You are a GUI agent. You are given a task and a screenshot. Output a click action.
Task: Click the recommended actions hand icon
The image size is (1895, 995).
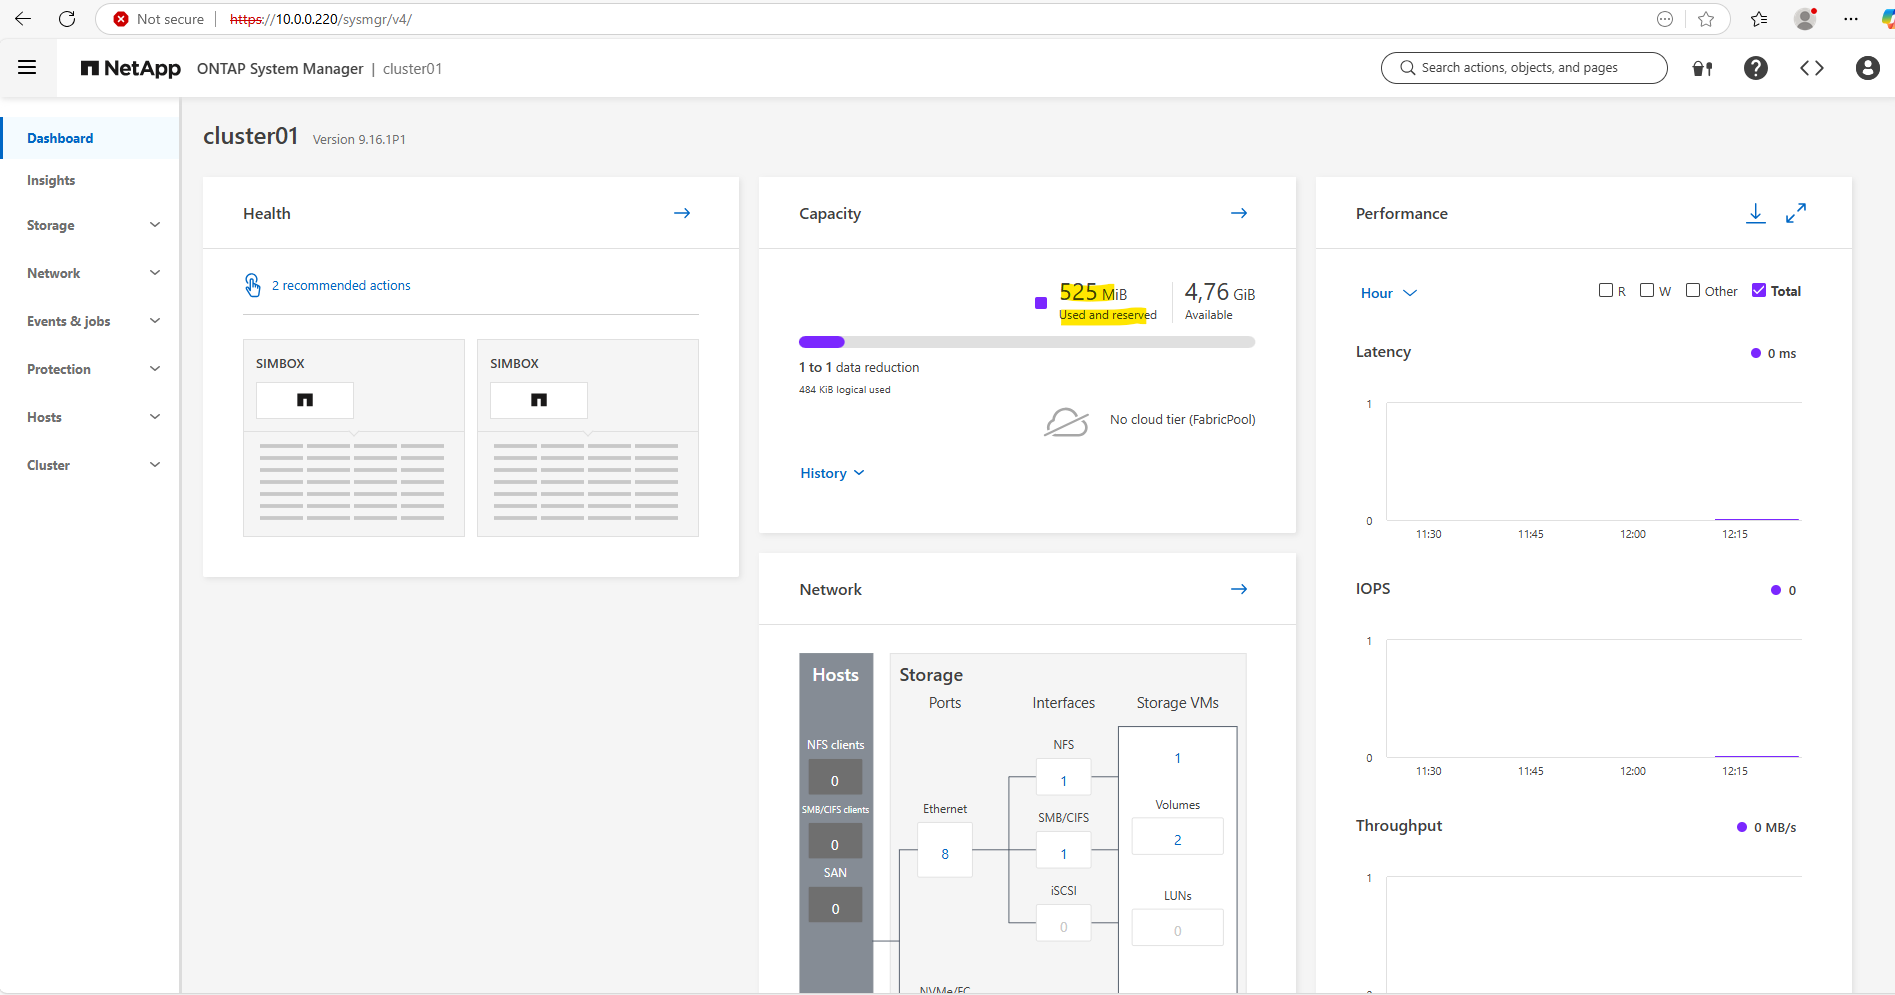[253, 285]
